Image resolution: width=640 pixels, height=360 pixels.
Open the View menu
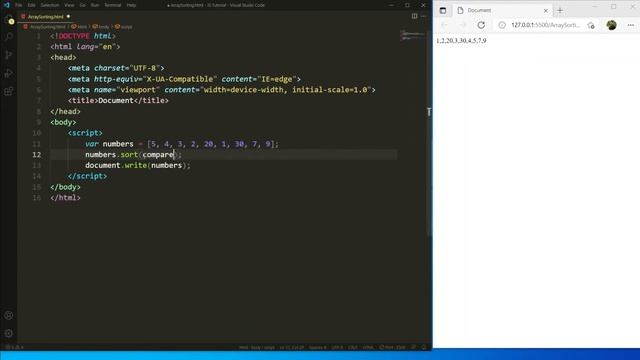[x=69, y=5]
